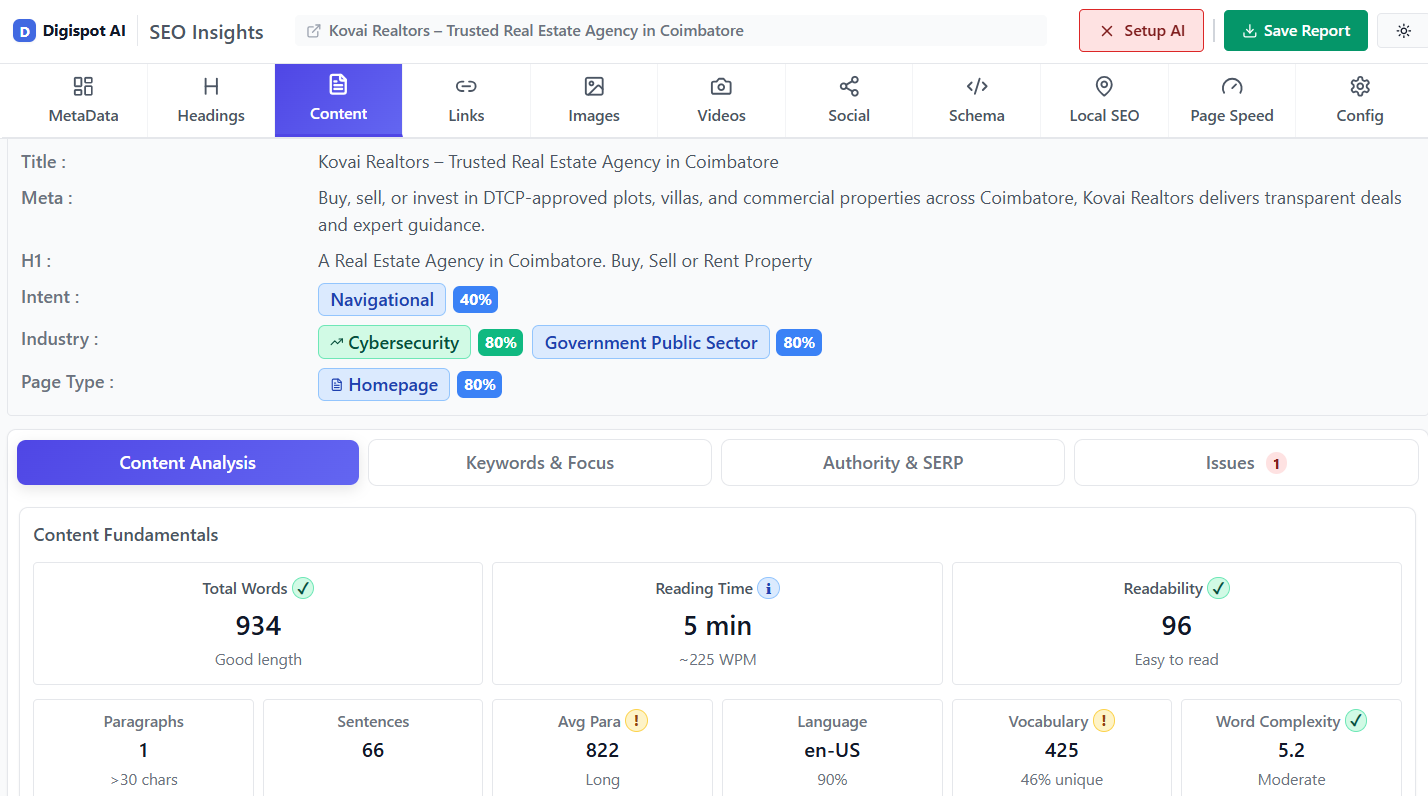Viewport: 1428px width, 796px height.
Task: Click the Save Report button
Action: click(1295, 31)
